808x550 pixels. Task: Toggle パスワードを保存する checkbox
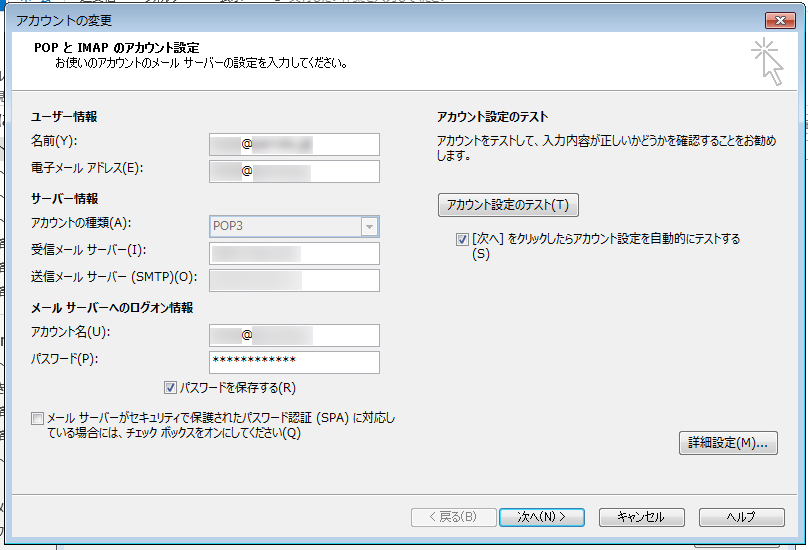tap(171, 387)
